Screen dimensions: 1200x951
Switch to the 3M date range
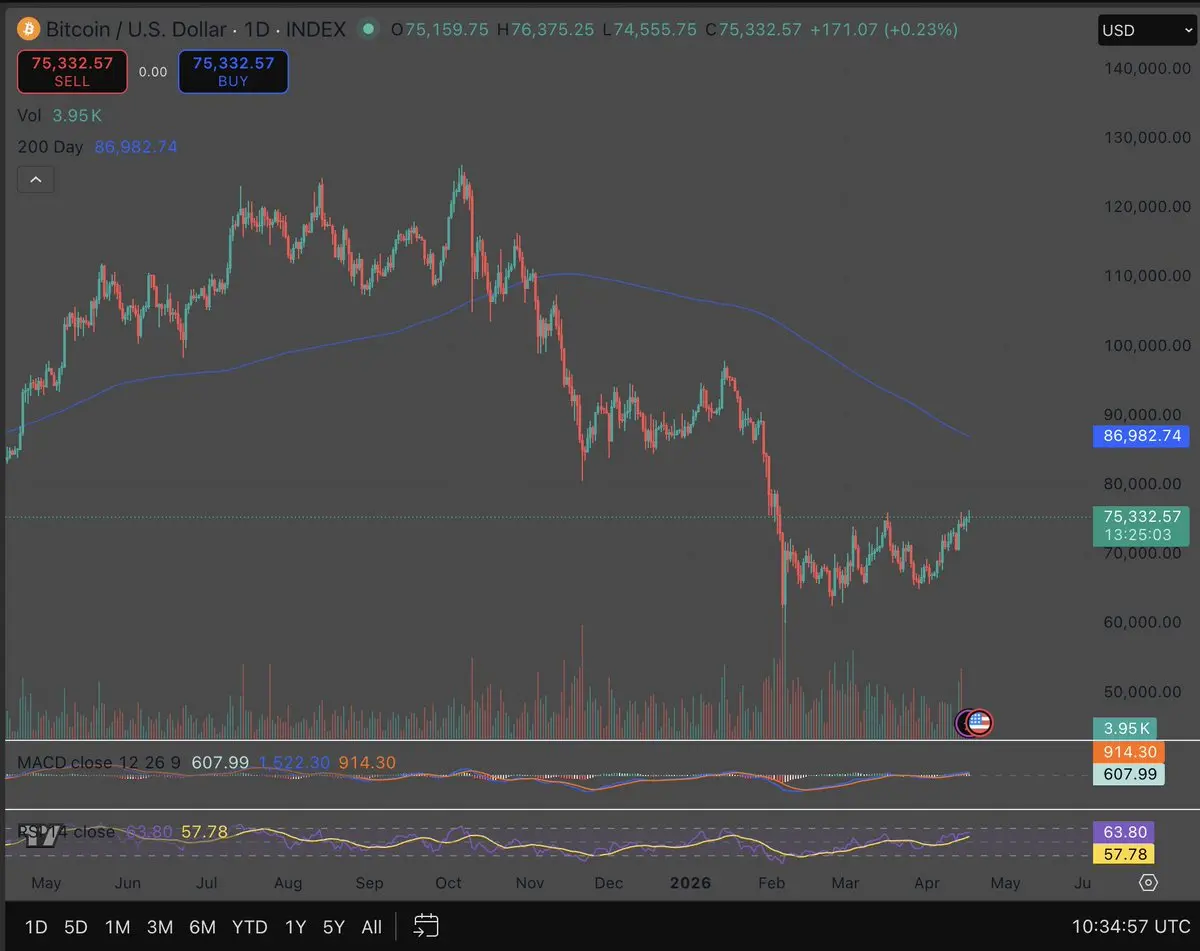pyautogui.click(x=159, y=927)
